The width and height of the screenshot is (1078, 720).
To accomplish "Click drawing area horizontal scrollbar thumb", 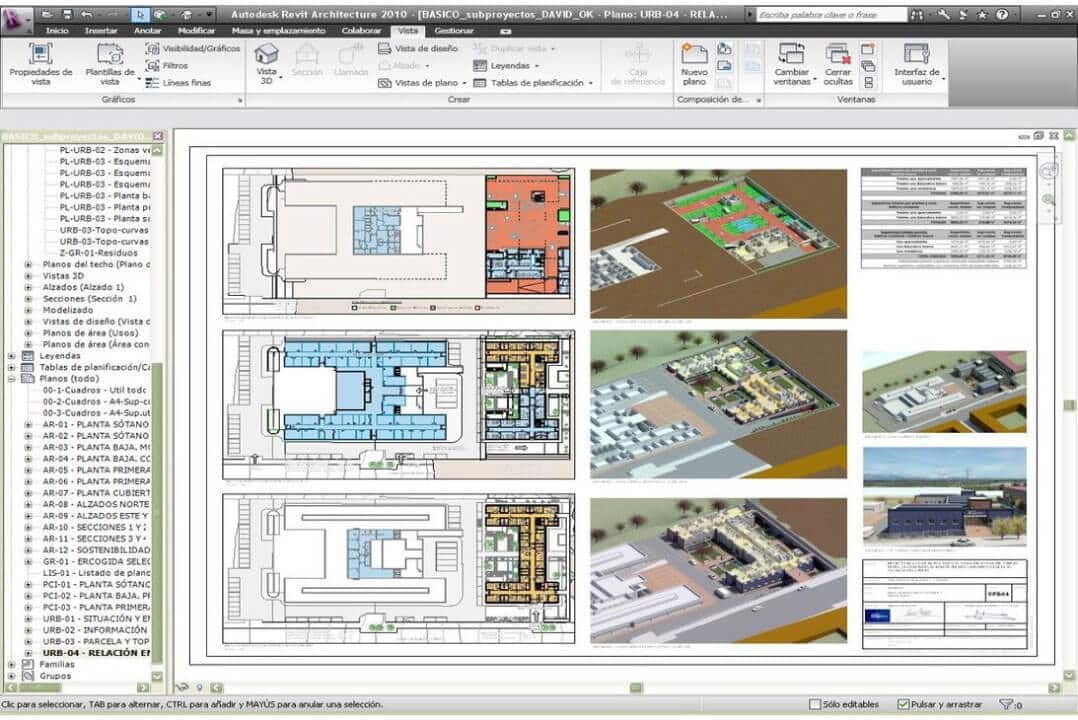I will click(636, 688).
